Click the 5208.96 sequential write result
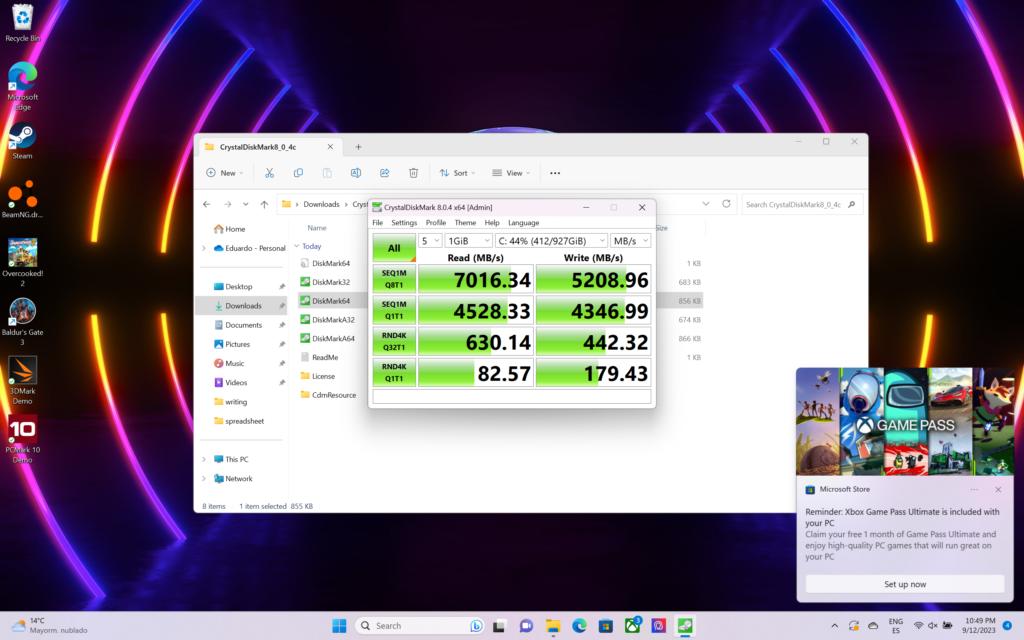Screen dimensions: 1024x640 (x=593, y=280)
